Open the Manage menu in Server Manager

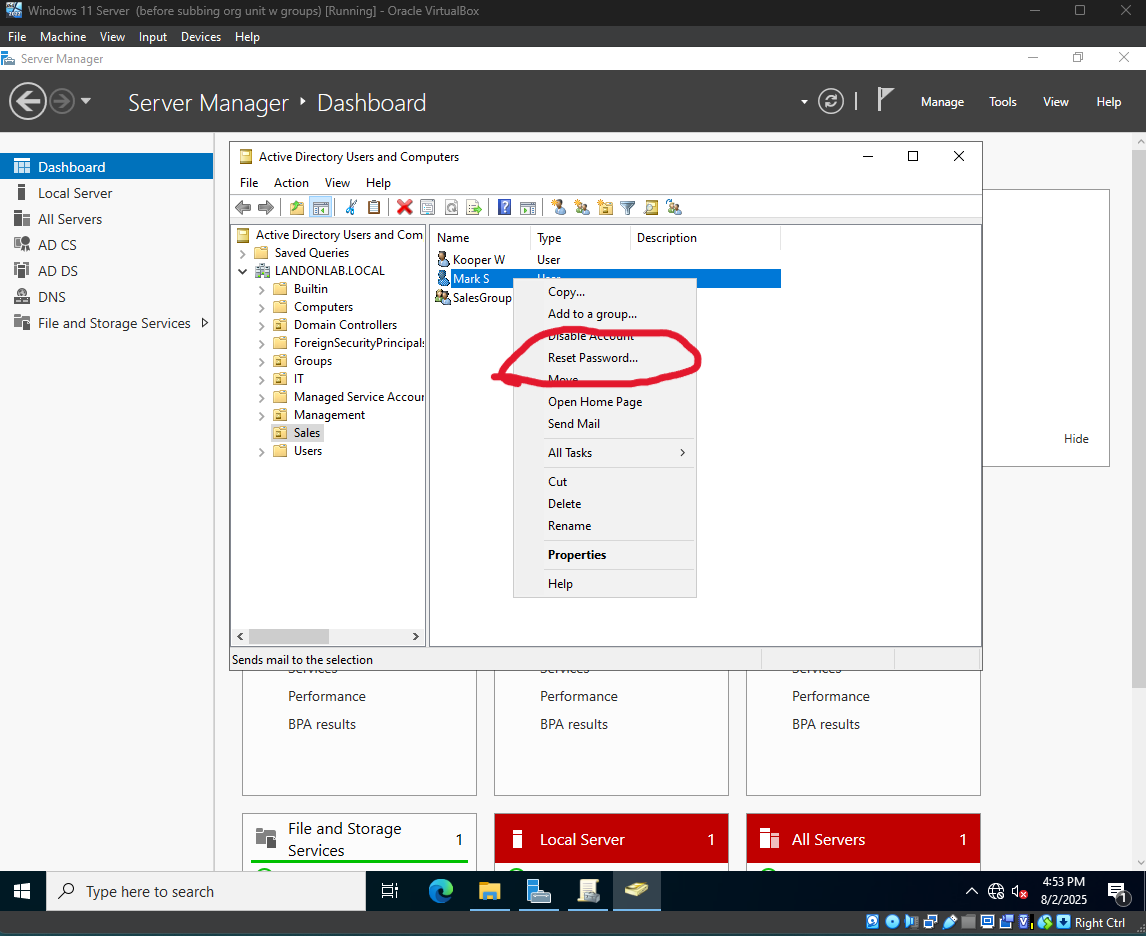tap(942, 102)
